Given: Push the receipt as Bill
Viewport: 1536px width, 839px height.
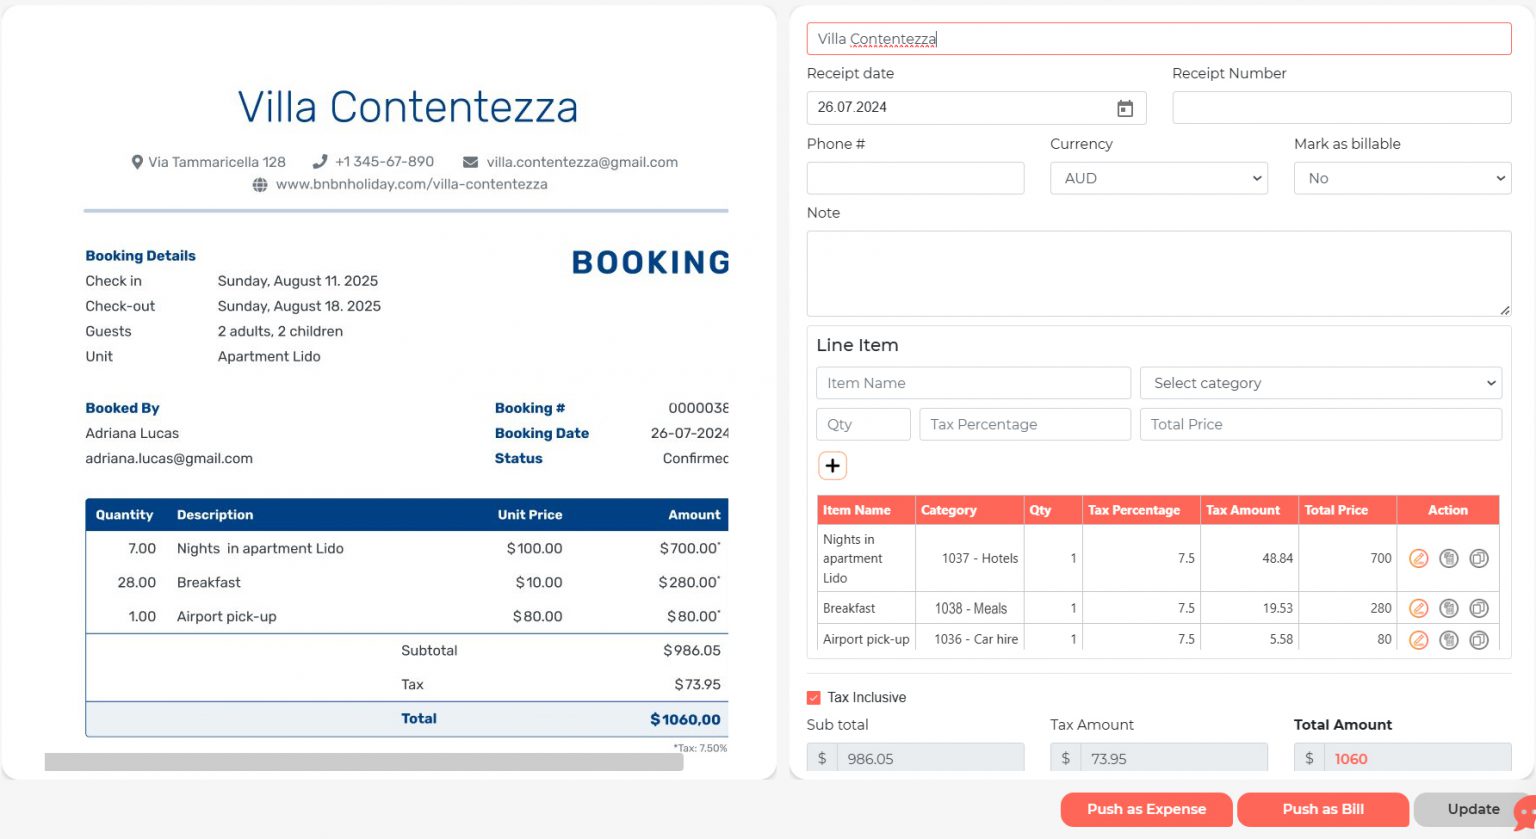Looking at the screenshot, I should (x=1323, y=810).
